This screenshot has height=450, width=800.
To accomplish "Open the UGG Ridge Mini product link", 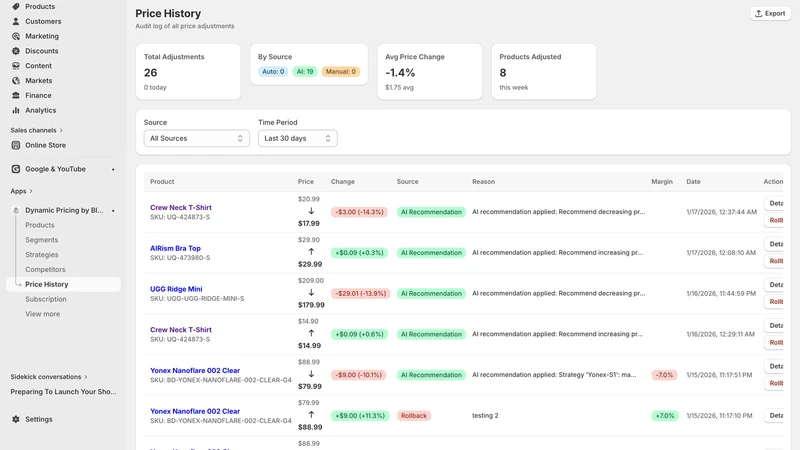I will click(176, 289).
